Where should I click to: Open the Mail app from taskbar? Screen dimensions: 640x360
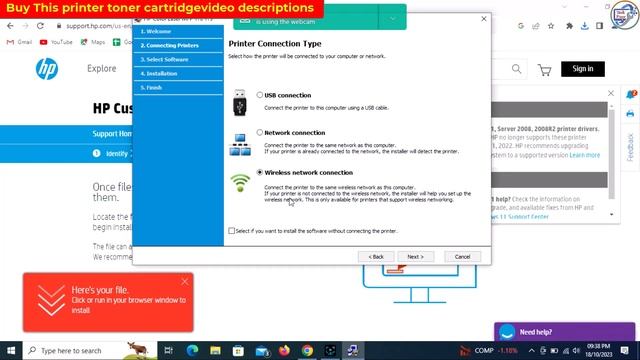pyautogui.click(x=262, y=351)
